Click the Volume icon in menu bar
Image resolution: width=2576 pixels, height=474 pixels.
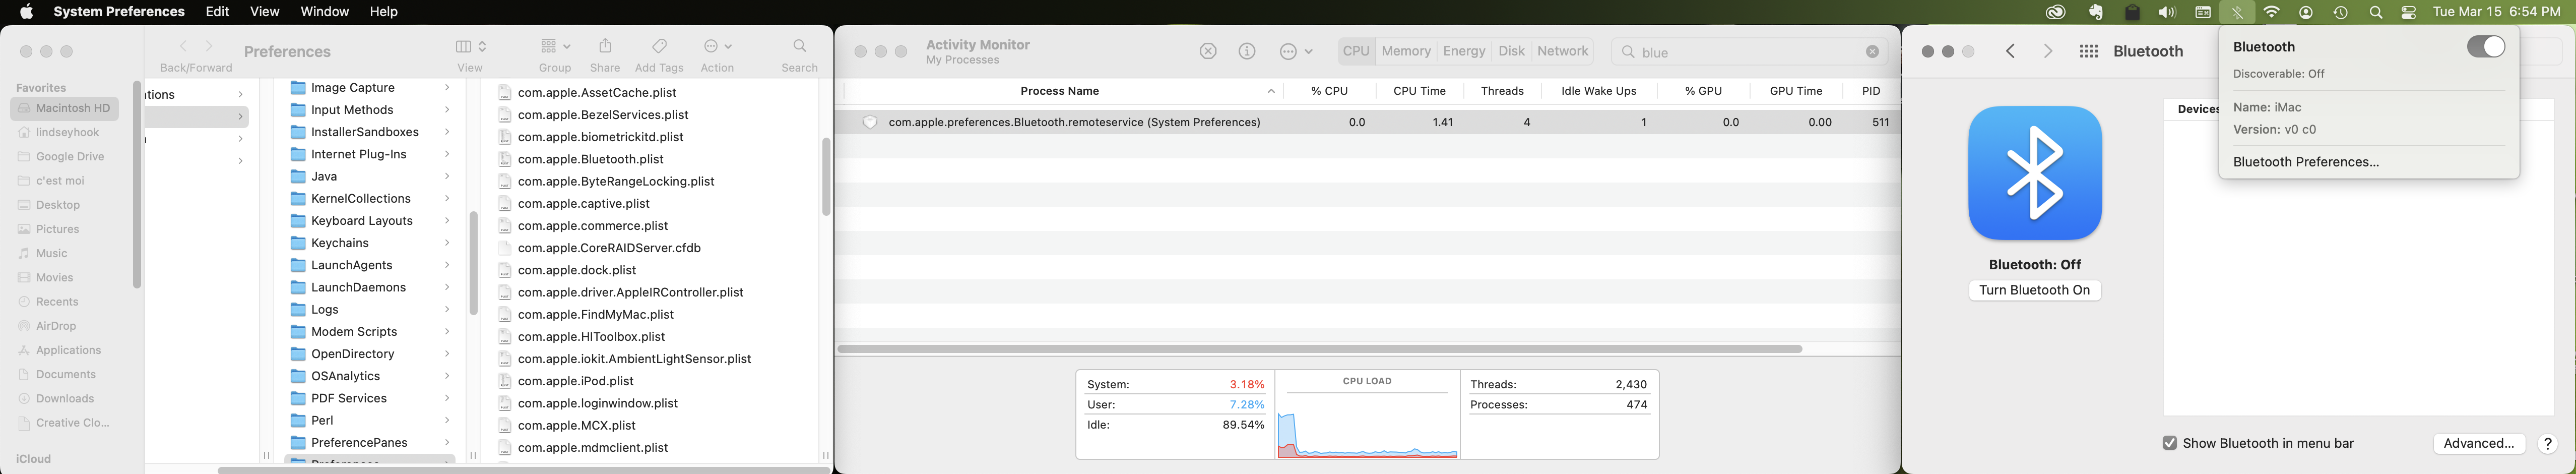pyautogui.click(x=2167, y=12)
